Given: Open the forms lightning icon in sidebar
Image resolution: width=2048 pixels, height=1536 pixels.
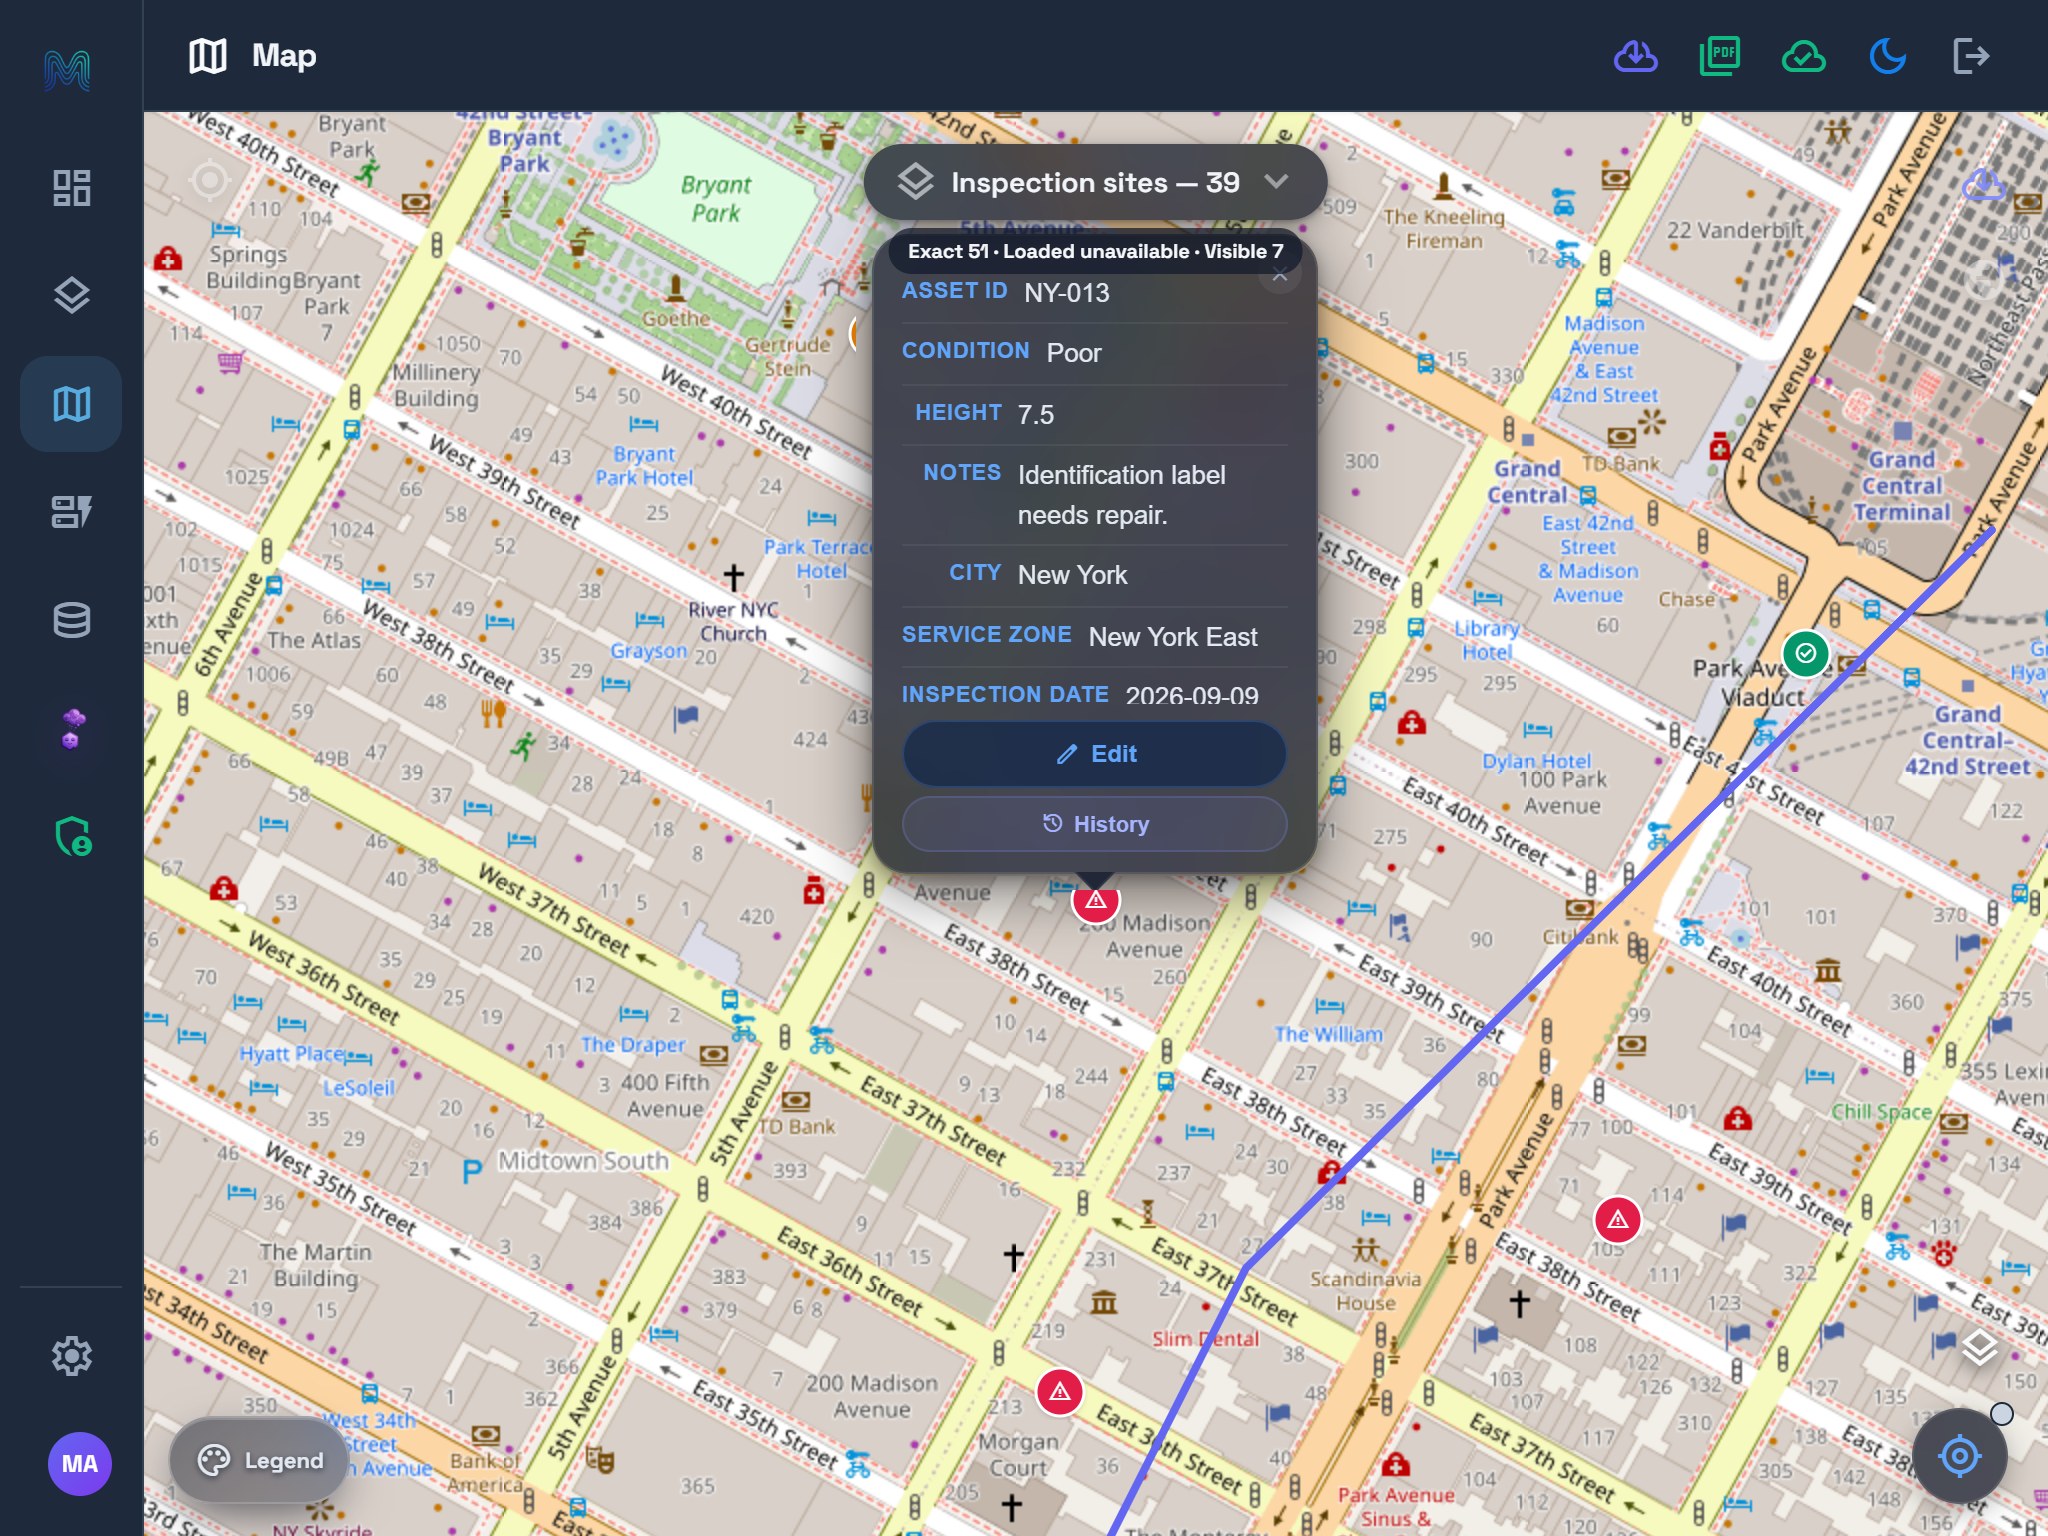Looking at the screenshot, I should 71,512.
